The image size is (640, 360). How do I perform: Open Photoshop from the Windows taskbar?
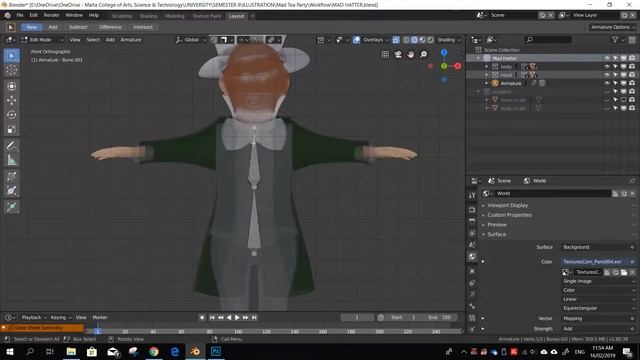[216, 351]
